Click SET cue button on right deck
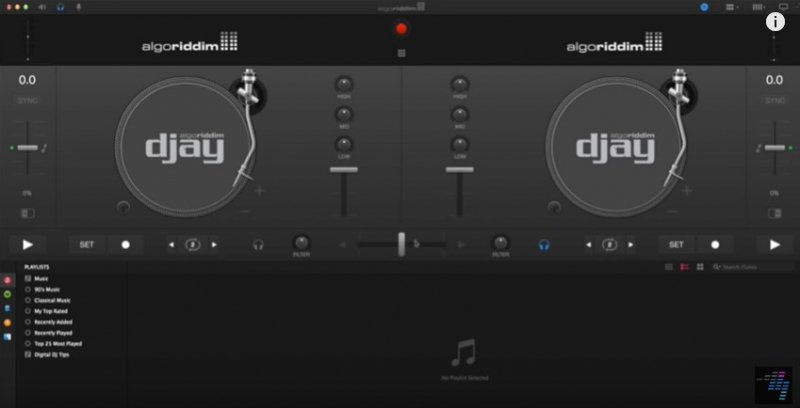The height and width of the screenshot is (408, 800). pos(676,245)
